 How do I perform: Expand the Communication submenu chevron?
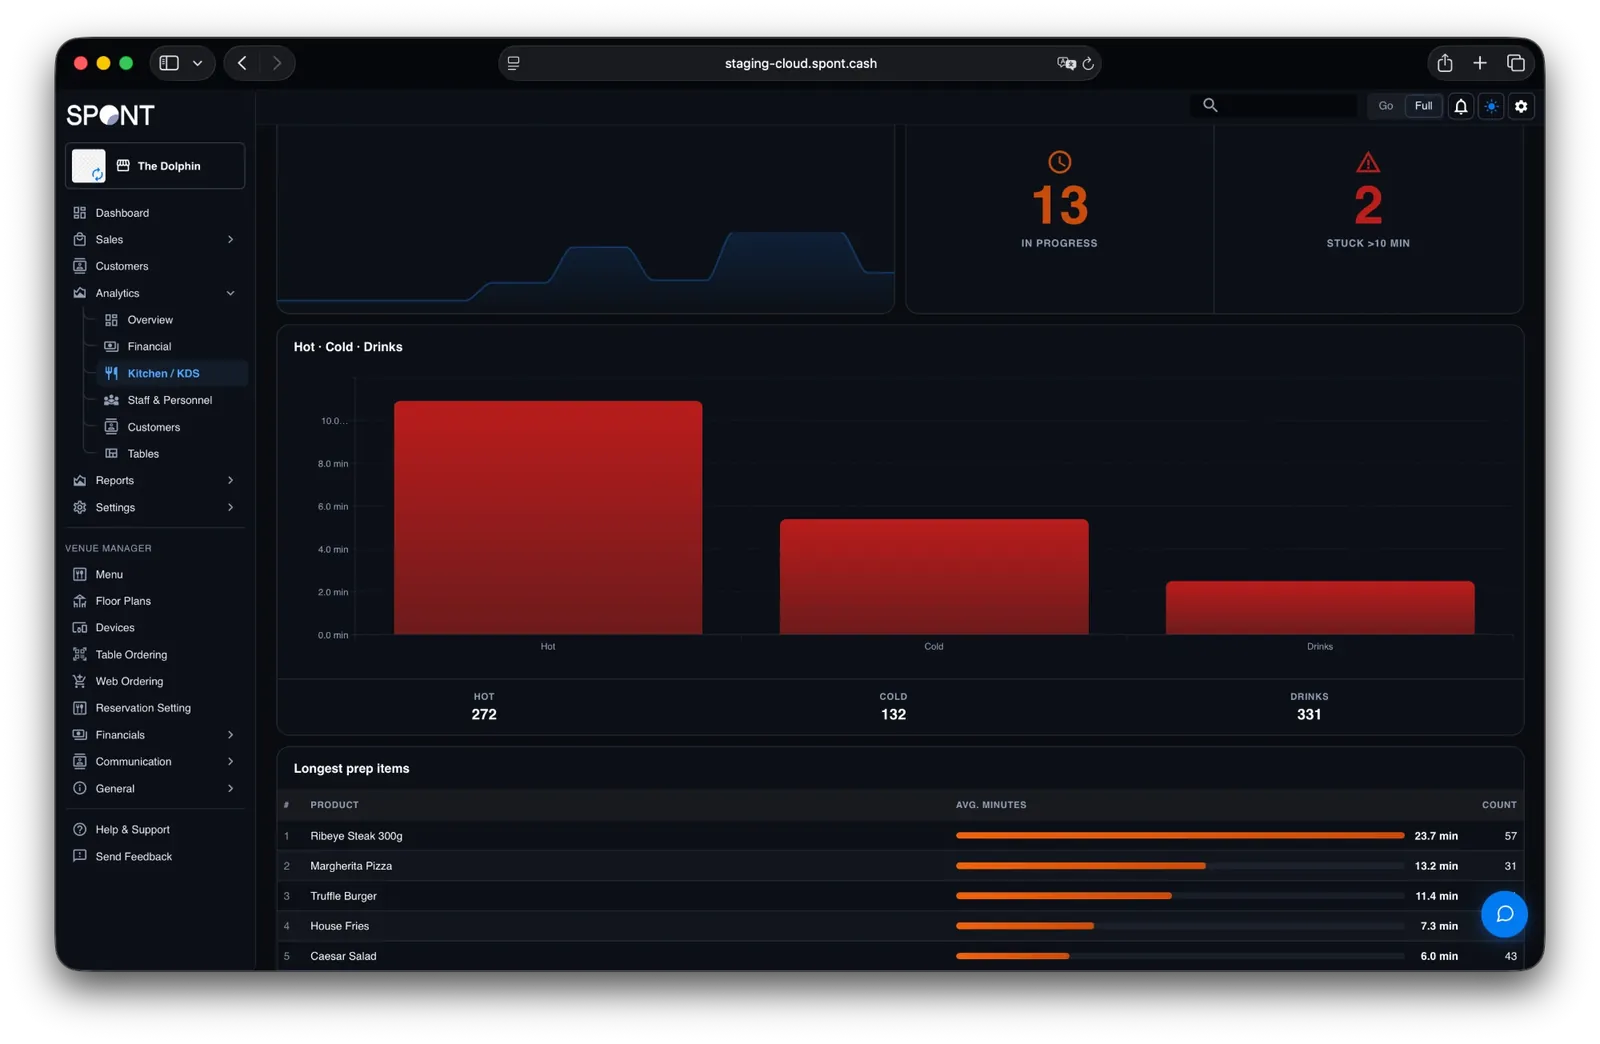click(230, 762)
